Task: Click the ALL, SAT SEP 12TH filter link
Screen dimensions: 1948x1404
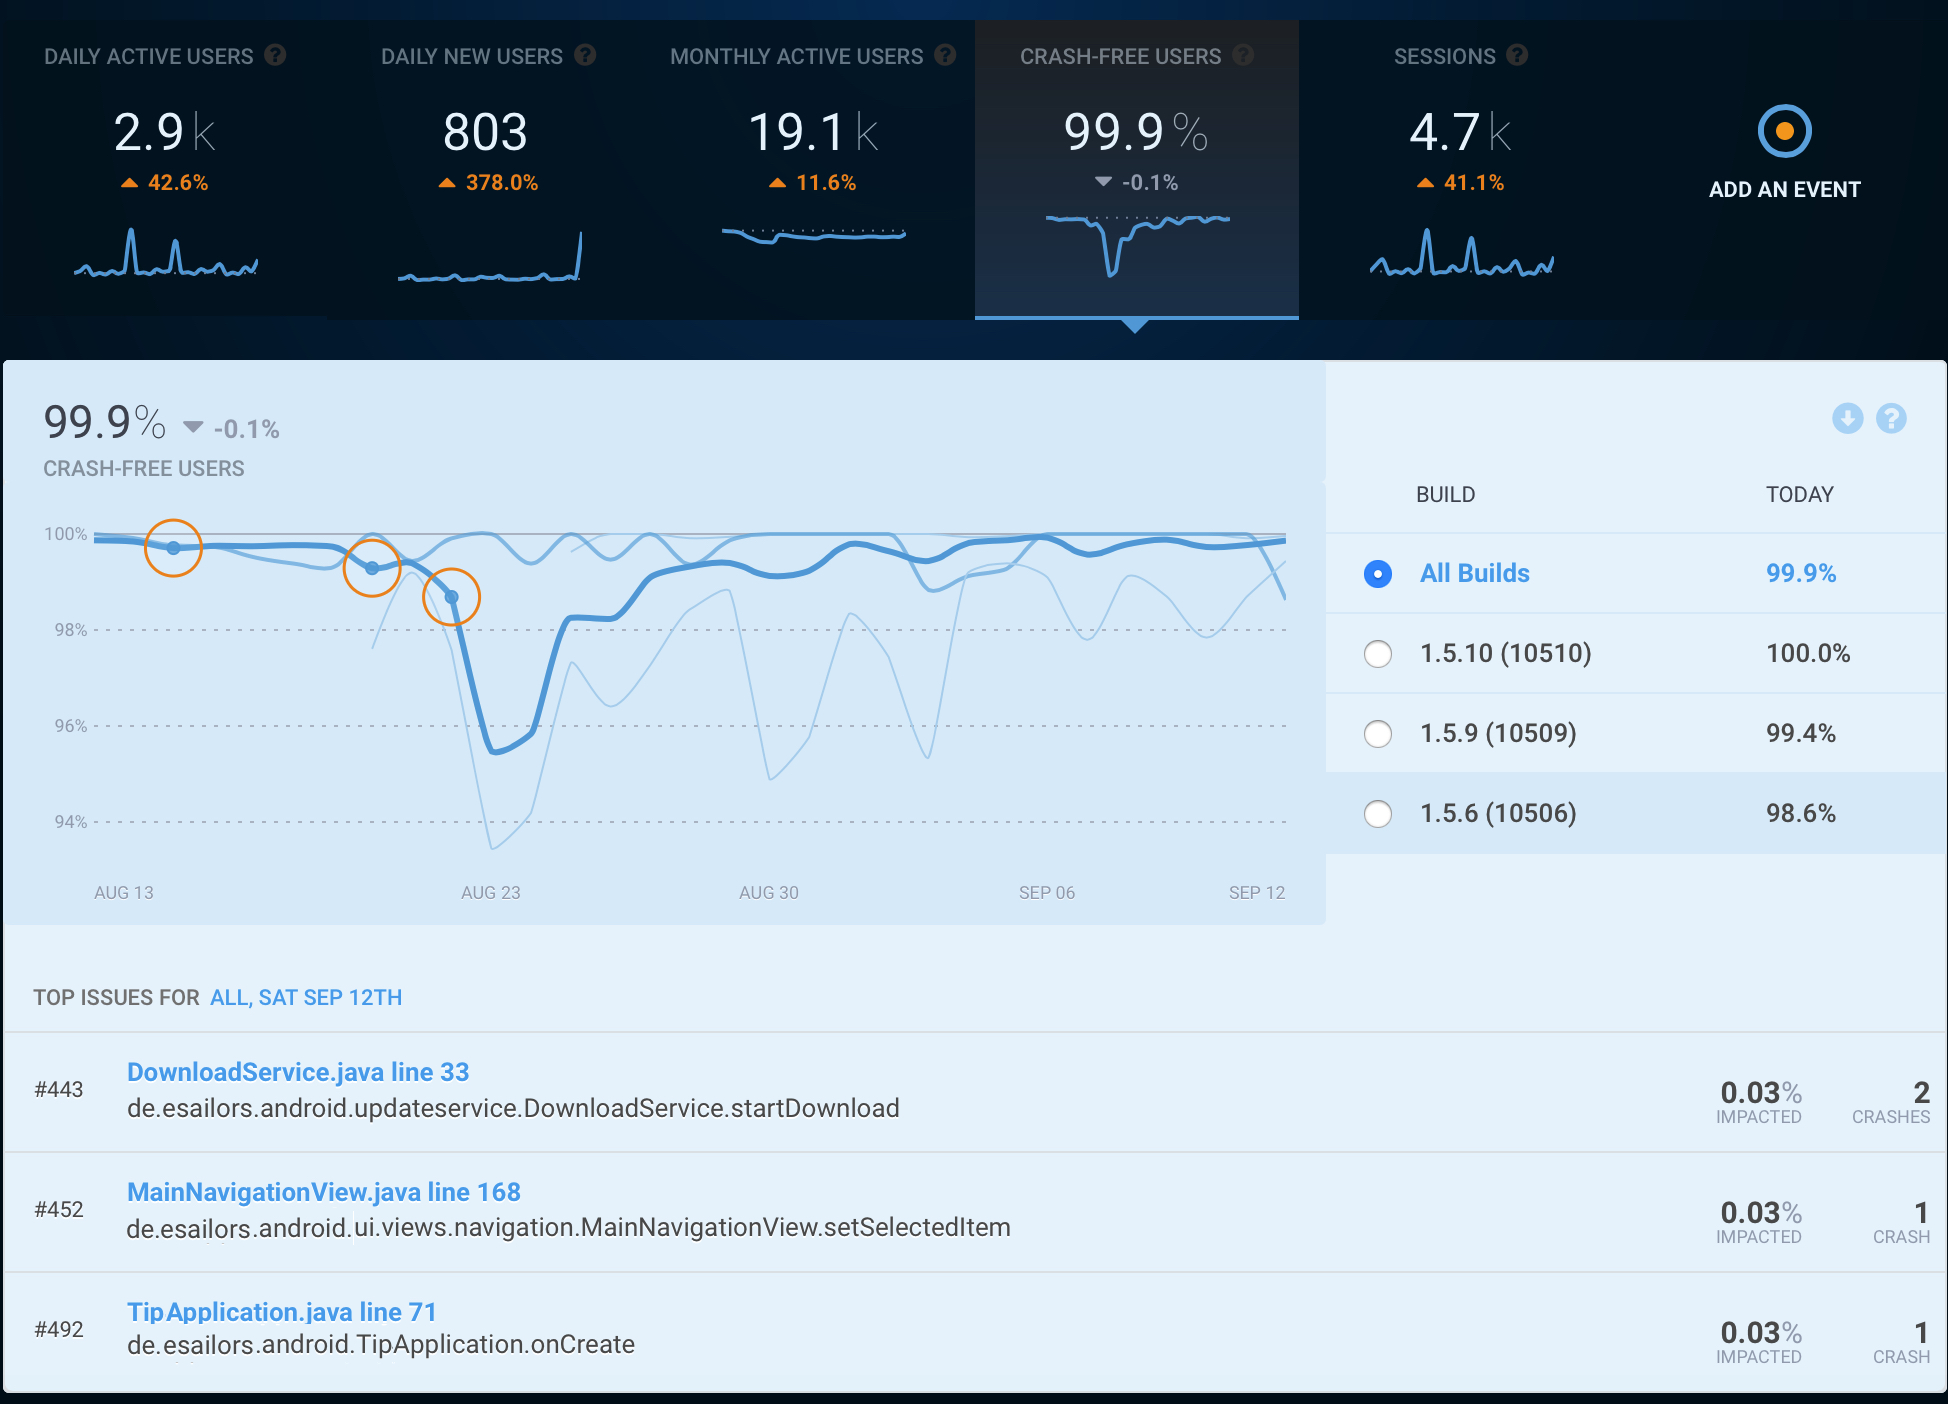Action: (x=306, y=998)
